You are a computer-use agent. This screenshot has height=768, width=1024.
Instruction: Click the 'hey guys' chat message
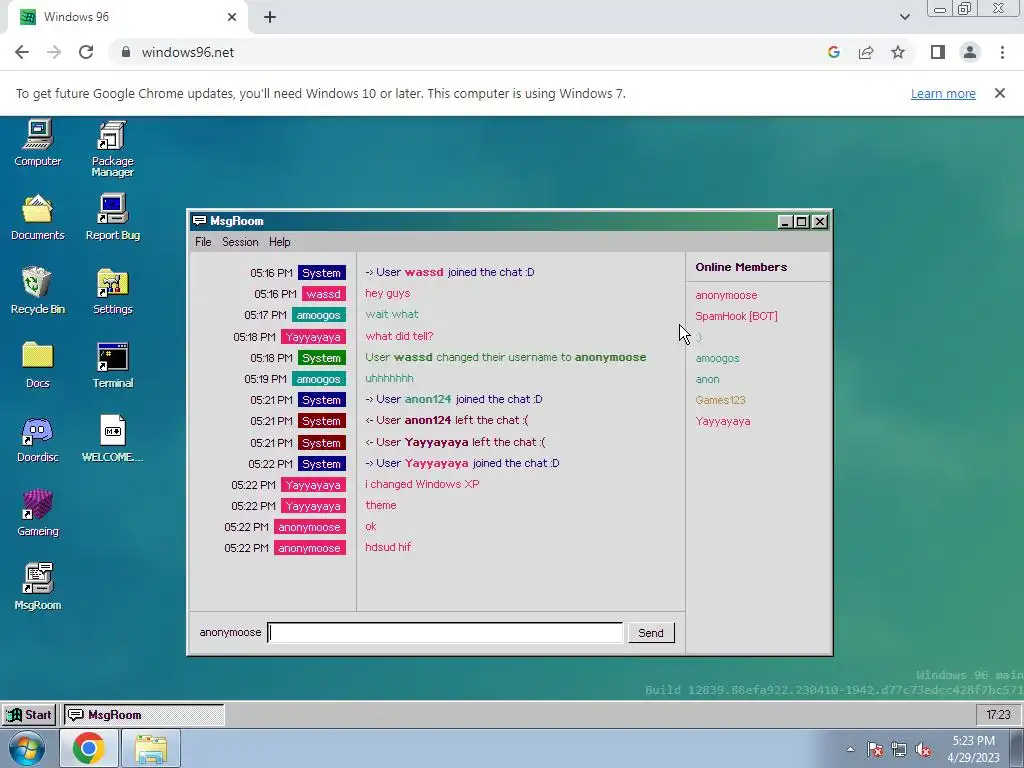[388, 293]
